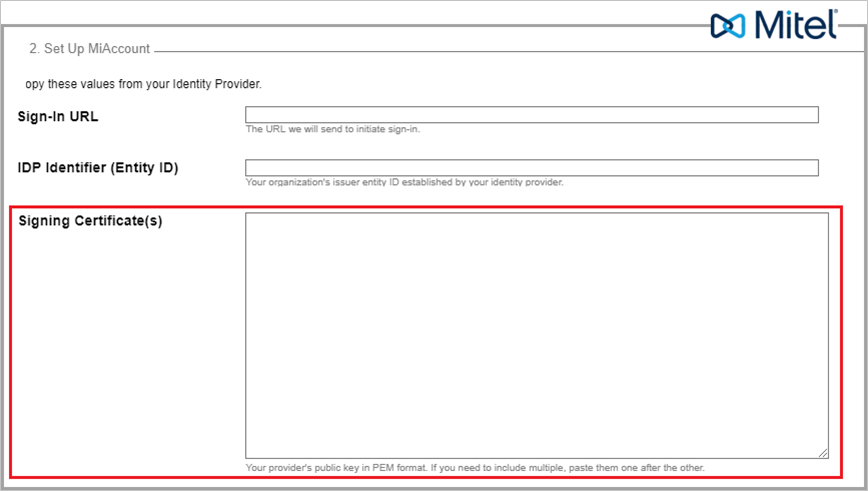Image resolution: width=868 pixels, height=491 pixels.
Task: Click the Mitel logo
Action: click(774, 24)
